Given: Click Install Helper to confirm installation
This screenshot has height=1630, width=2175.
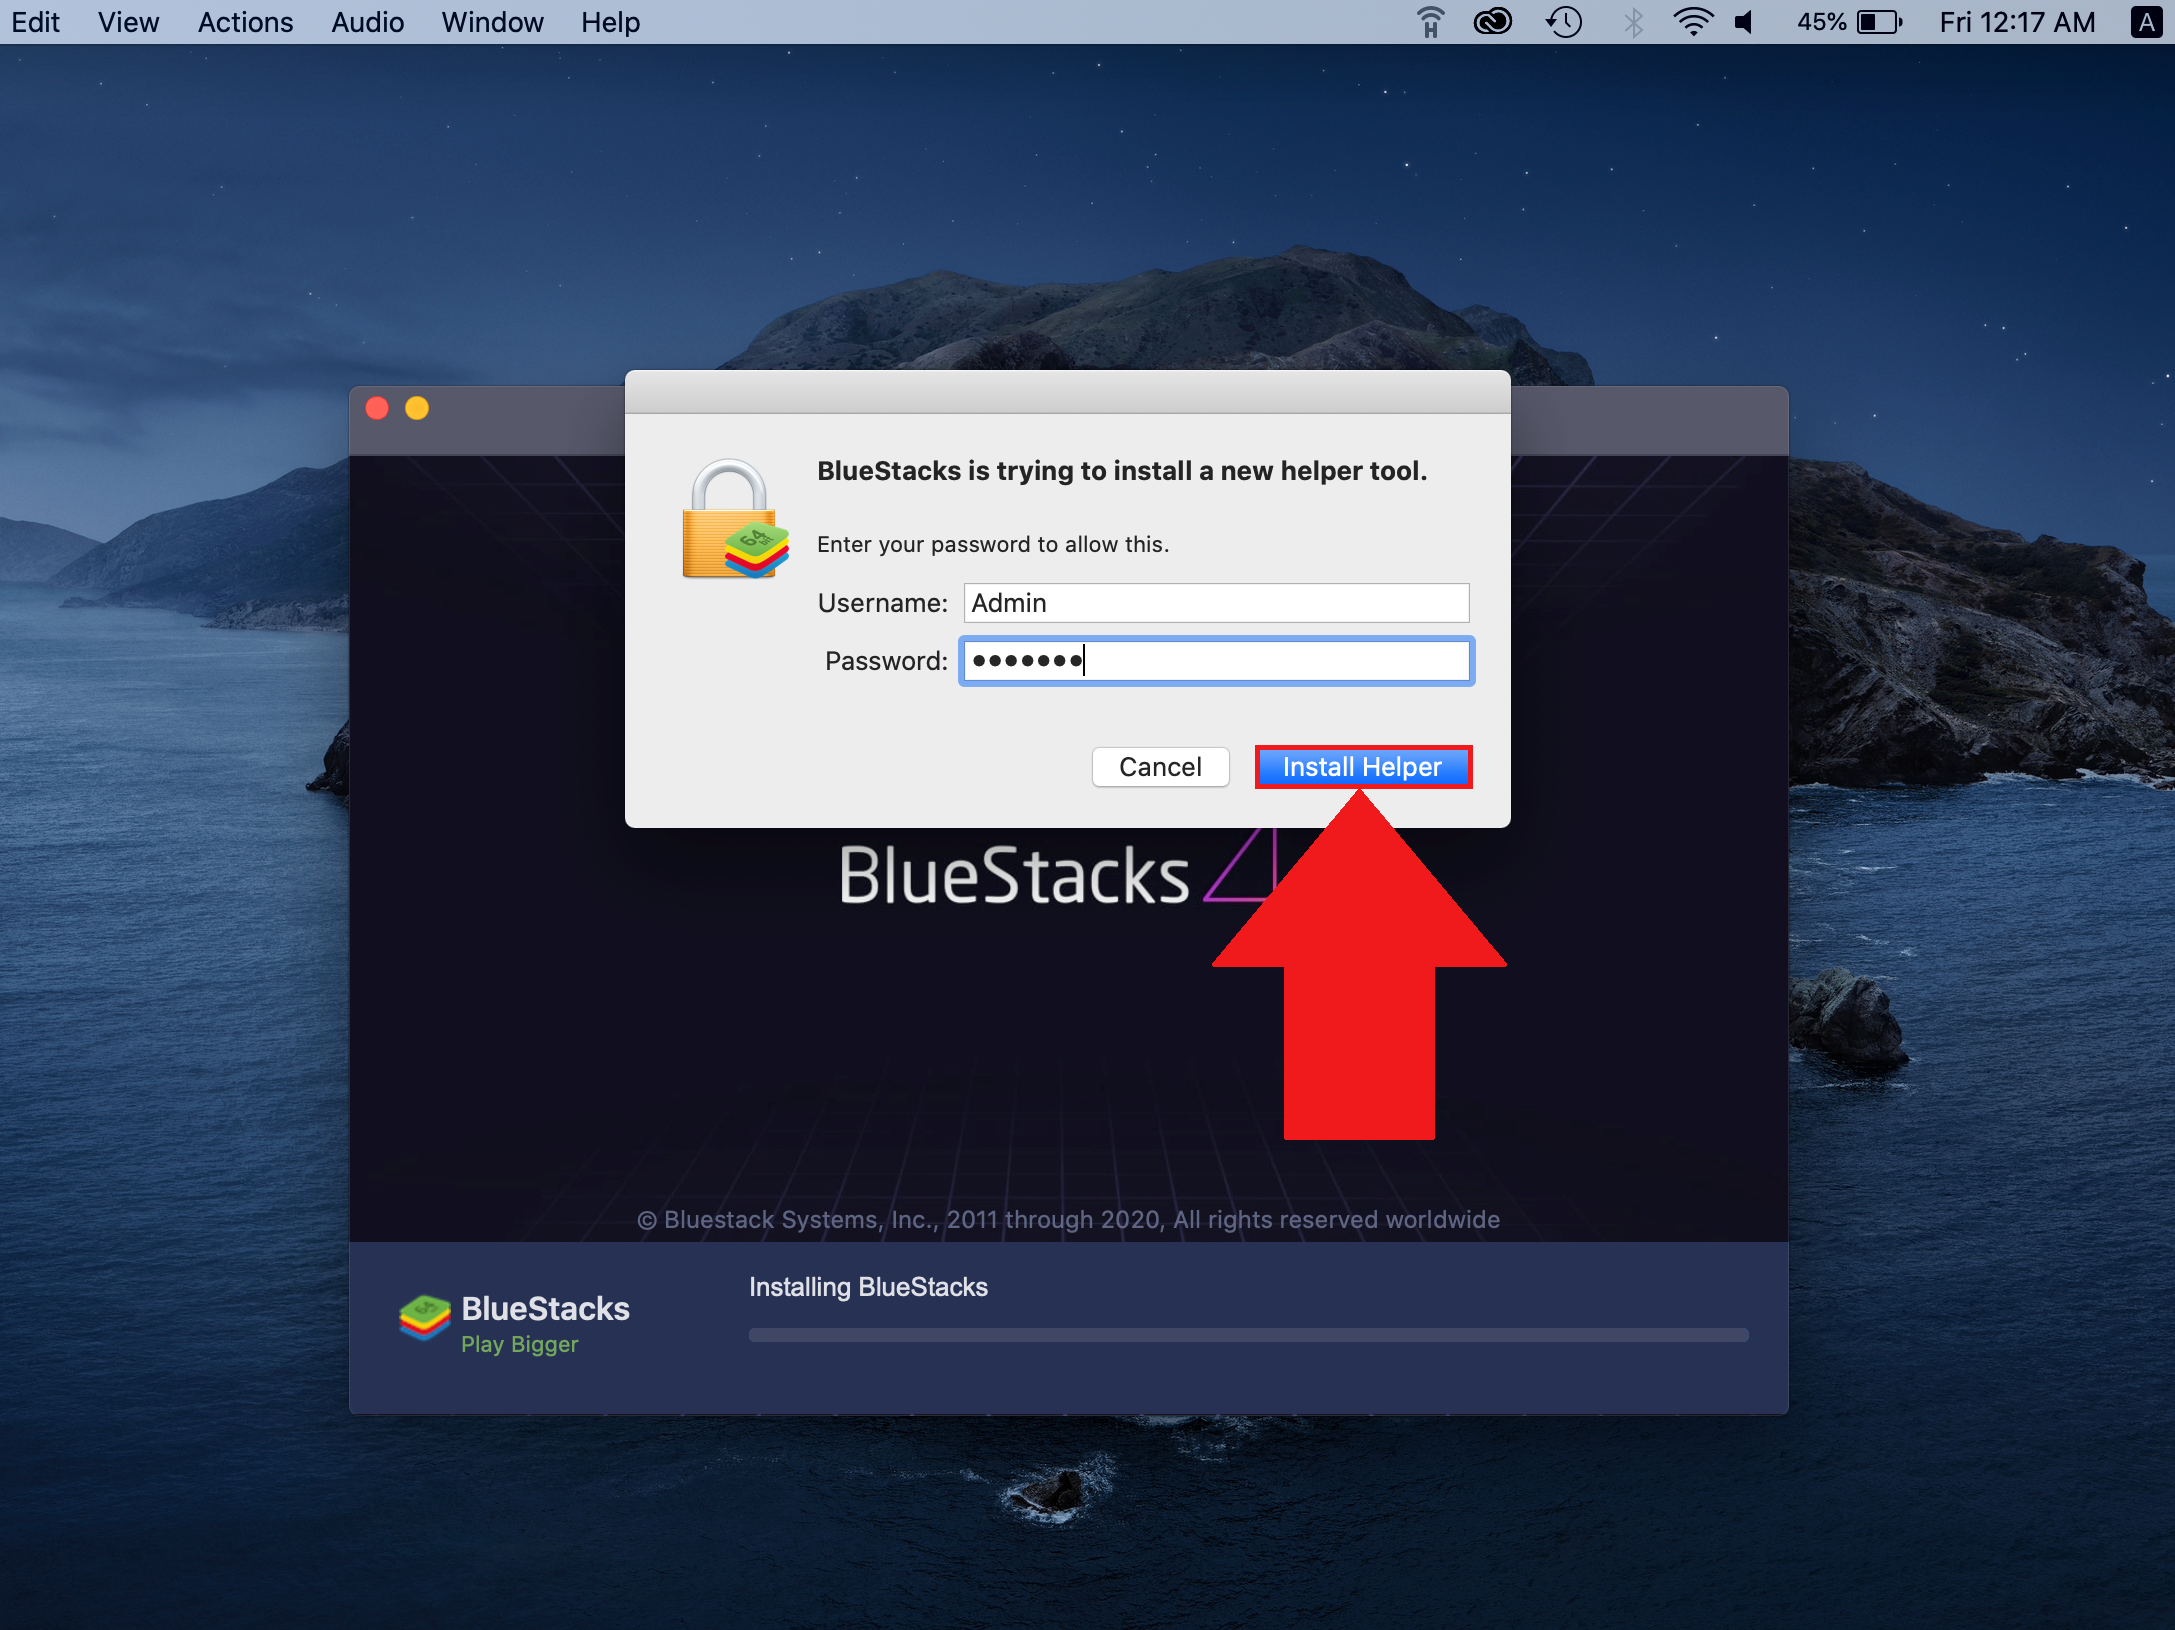Looking at the screenshot, I should [1362, 765].
